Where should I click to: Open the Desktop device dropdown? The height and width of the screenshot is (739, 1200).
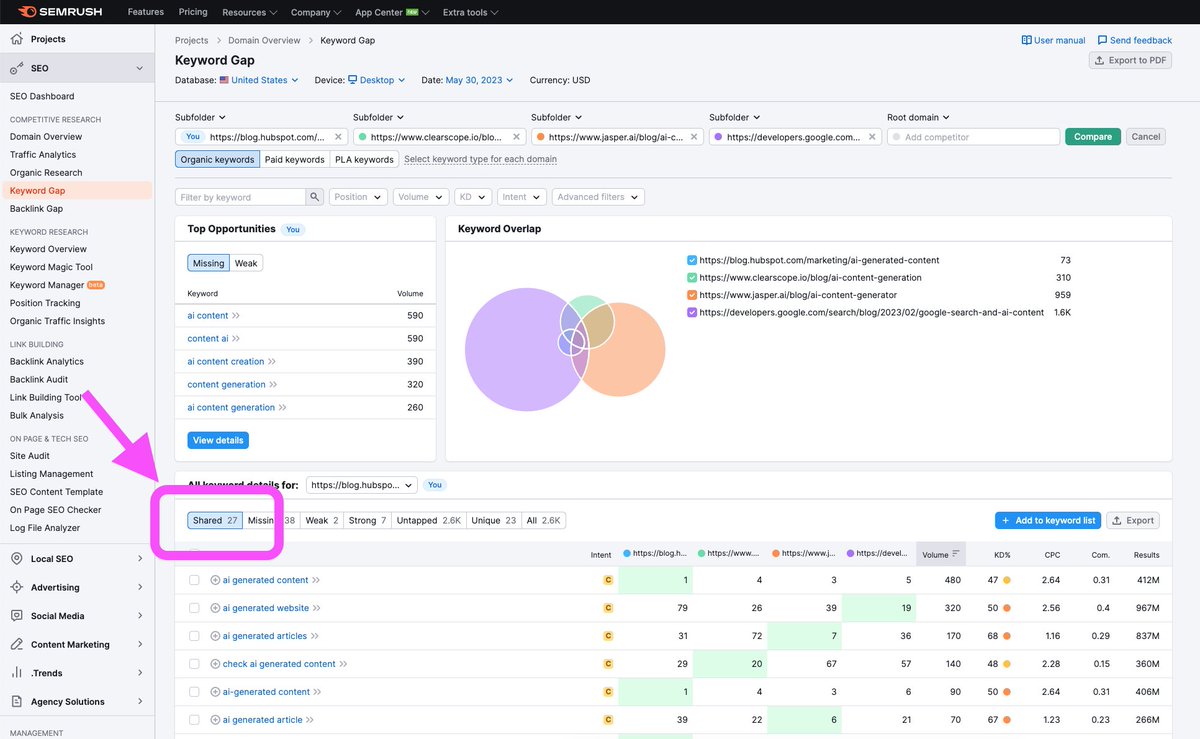[377, 80]
